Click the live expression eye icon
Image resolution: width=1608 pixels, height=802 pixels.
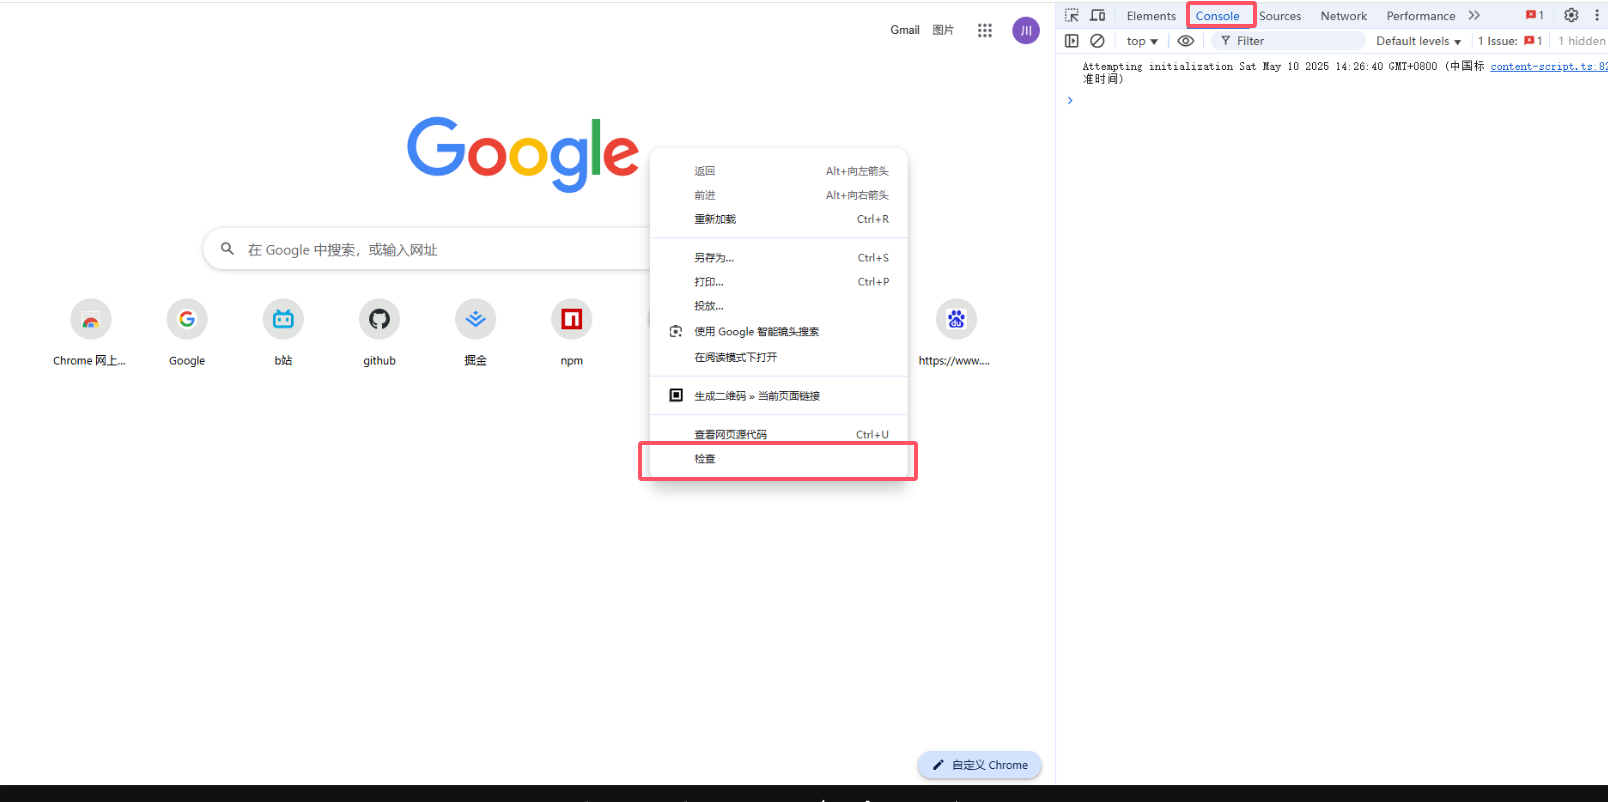point(1185,41)
